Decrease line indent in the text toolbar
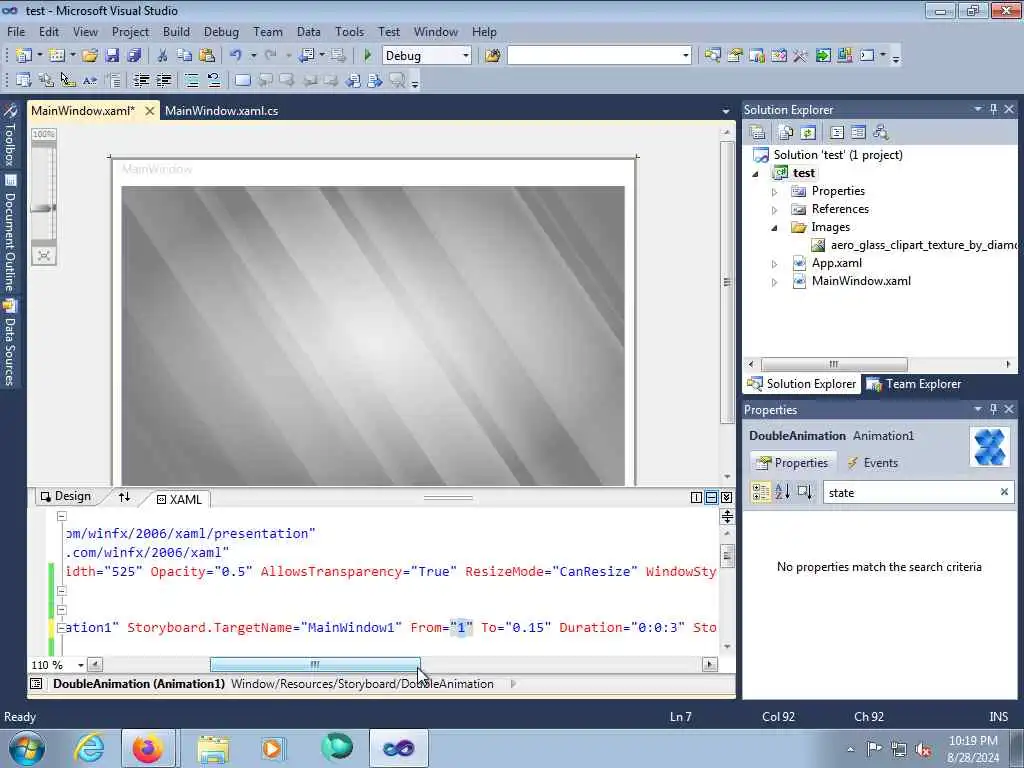The width and height of the screenshot is (1024, 768). pyautogui.click(x=141, y=80)
